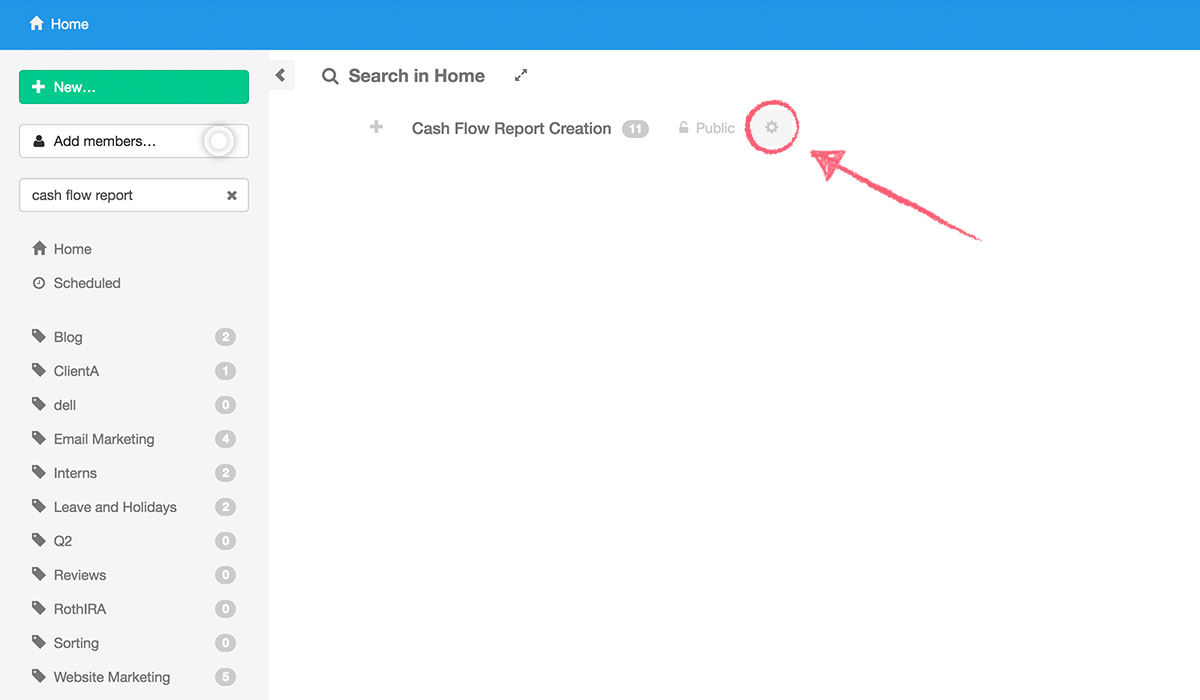The width and height of the screenshot is (1200, 700).
Task: Click the count badge next to Interns
Action: [x=226, y=473]
